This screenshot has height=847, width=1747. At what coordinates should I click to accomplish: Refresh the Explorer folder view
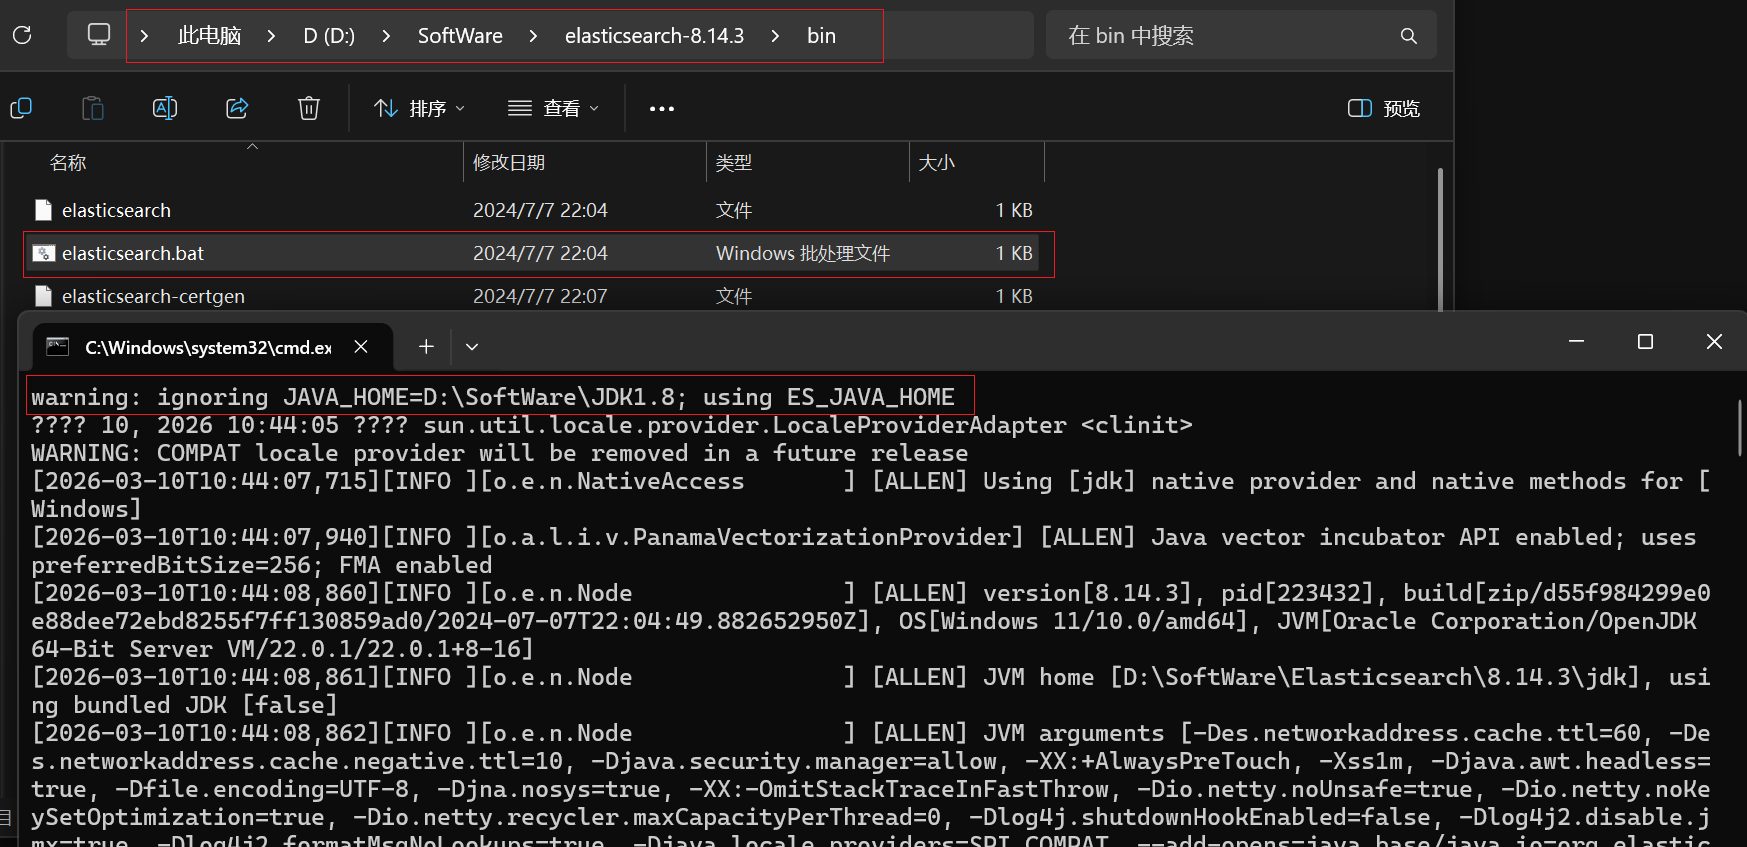[x=22, y=35]
